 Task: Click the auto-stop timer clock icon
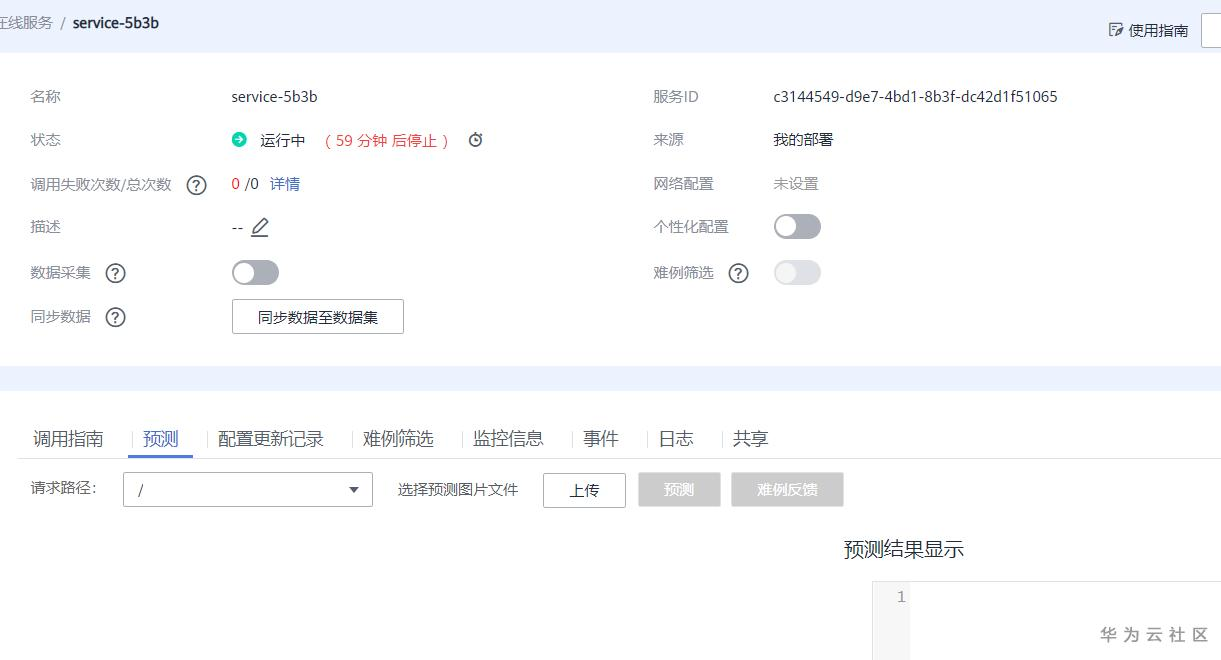pos(475,140)
